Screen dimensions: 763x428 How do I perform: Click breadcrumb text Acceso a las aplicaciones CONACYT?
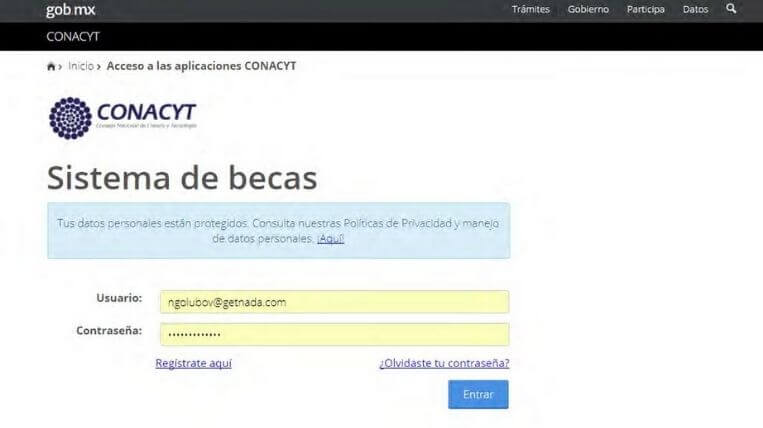[201, 66]
